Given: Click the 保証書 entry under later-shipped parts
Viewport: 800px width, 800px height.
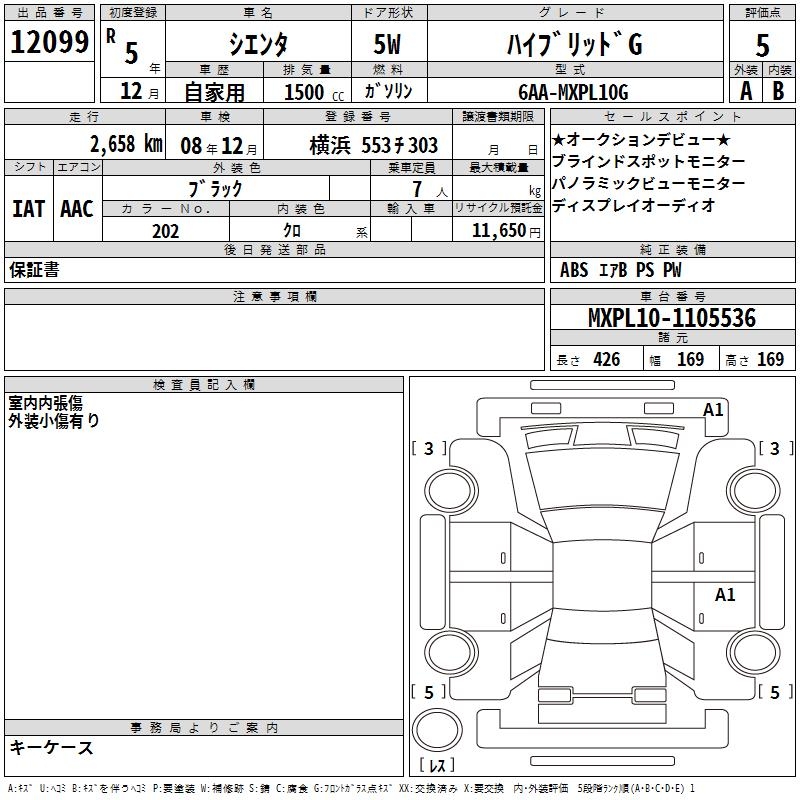Looking at the screenshot, I should pos(33,270).
